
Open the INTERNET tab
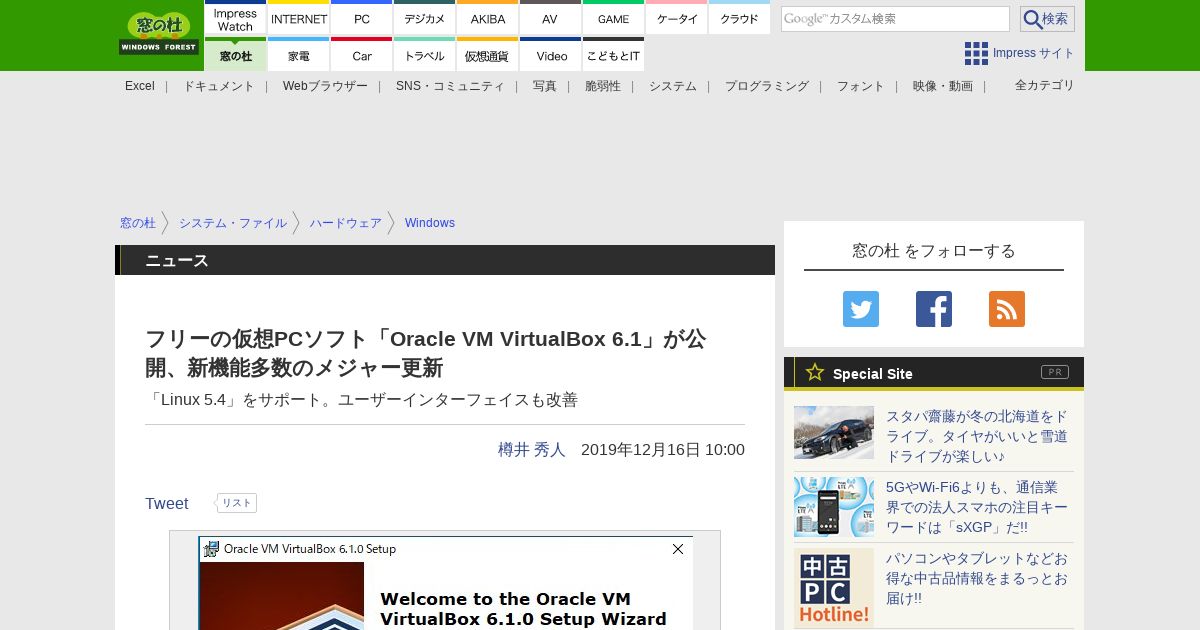(299, 18)
